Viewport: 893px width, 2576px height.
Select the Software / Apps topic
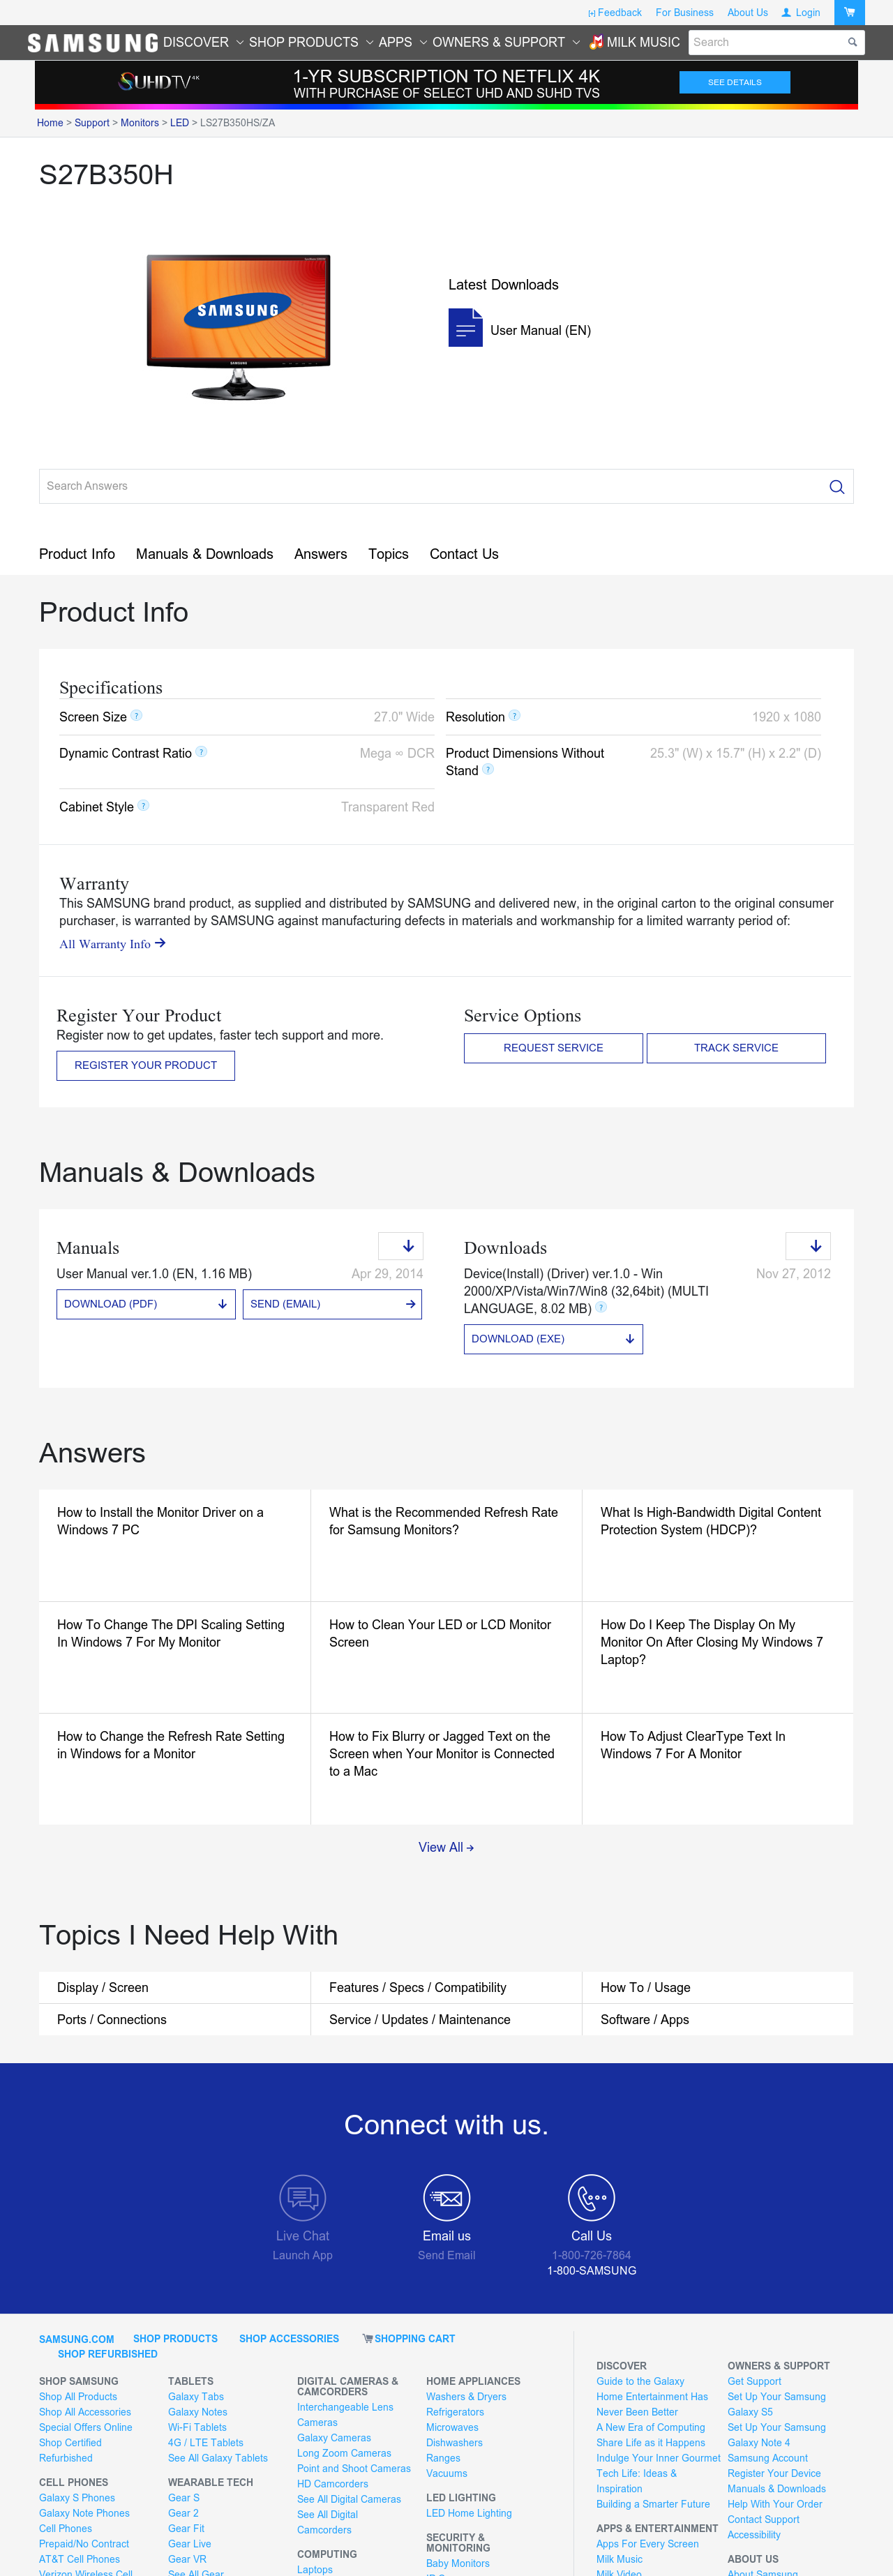[718, 2019]
